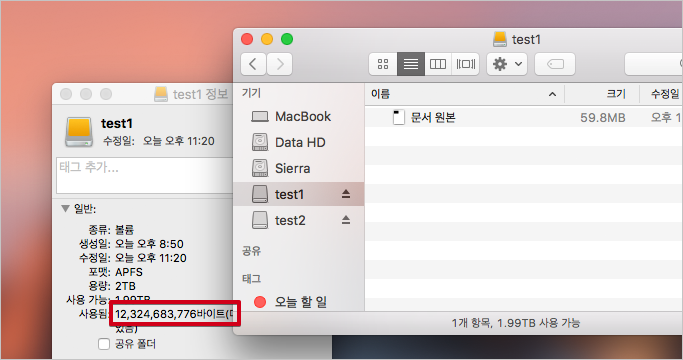Go forward in Finder window

(279, 65)
